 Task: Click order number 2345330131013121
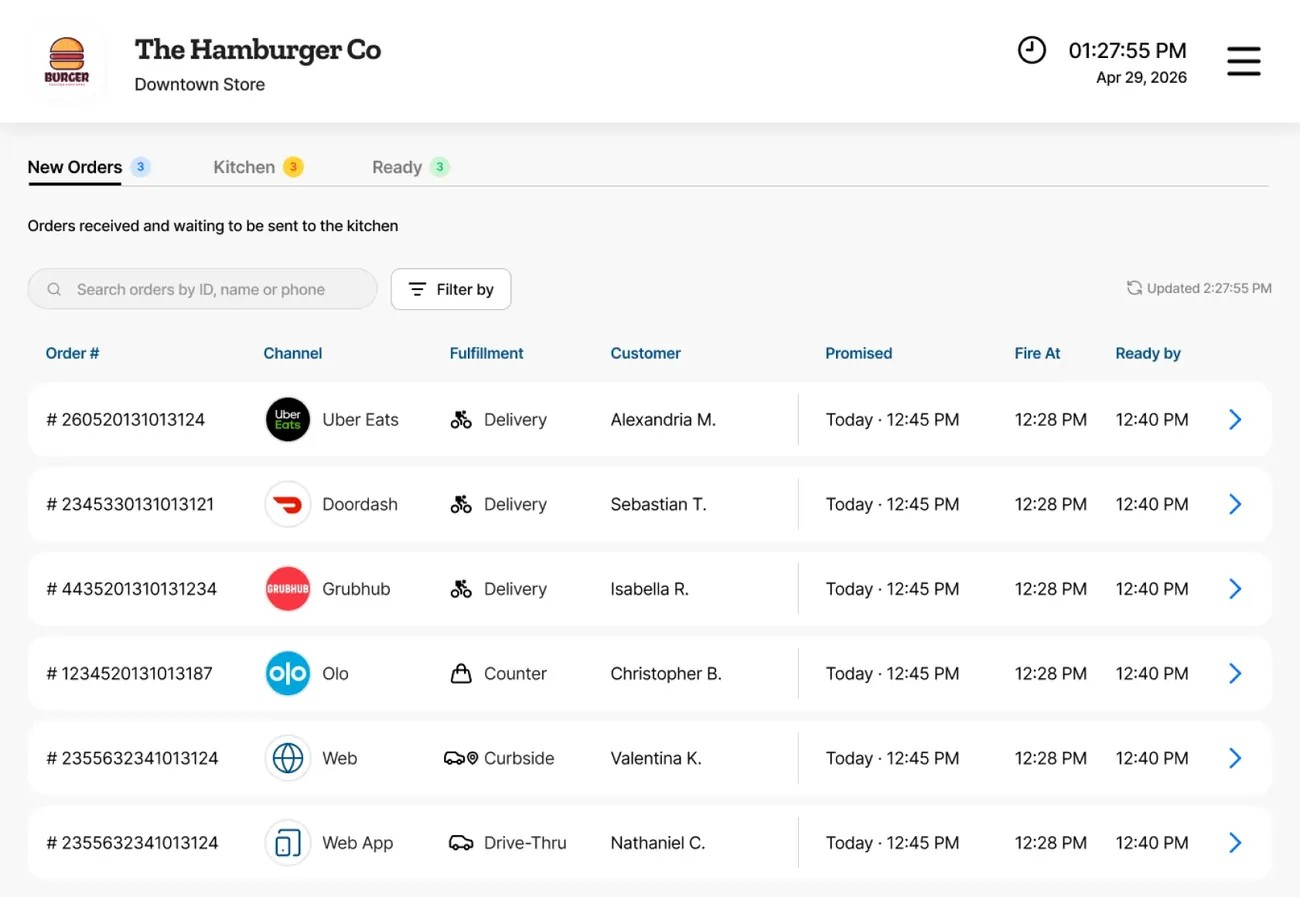pyautogui.click(x=130, y=504)
